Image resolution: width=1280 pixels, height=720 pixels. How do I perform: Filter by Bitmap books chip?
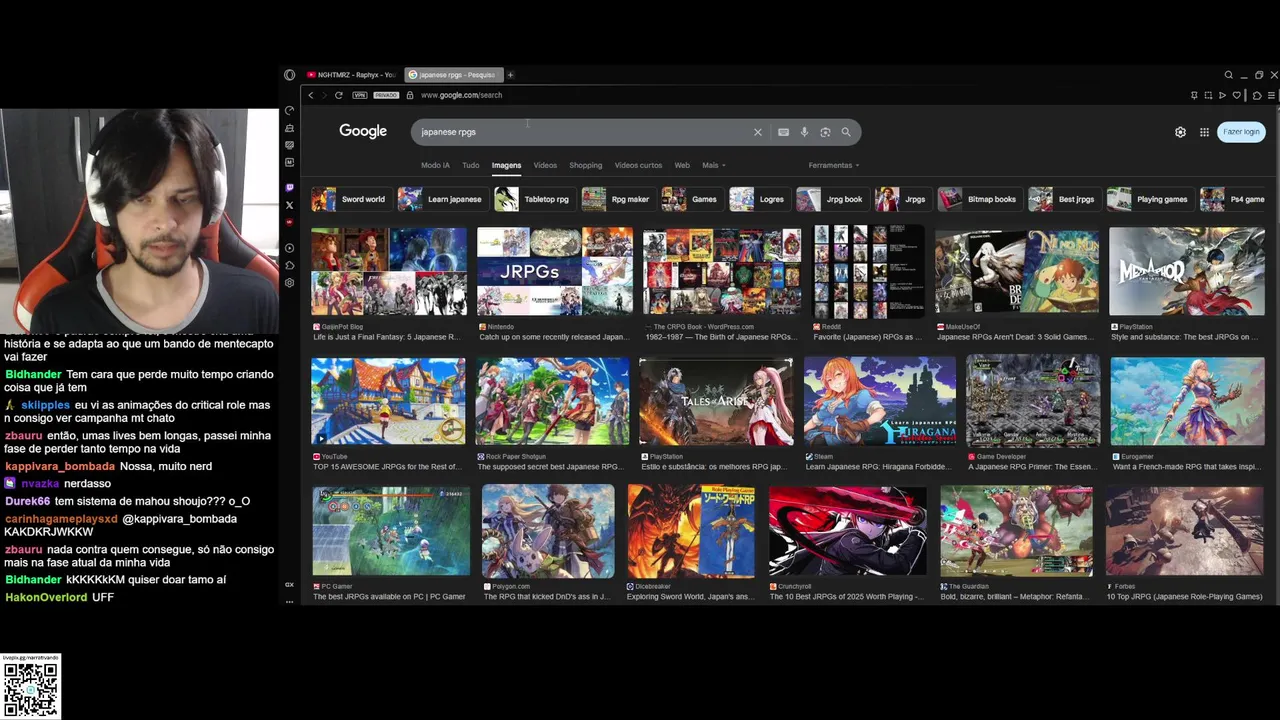coord(978,199)
